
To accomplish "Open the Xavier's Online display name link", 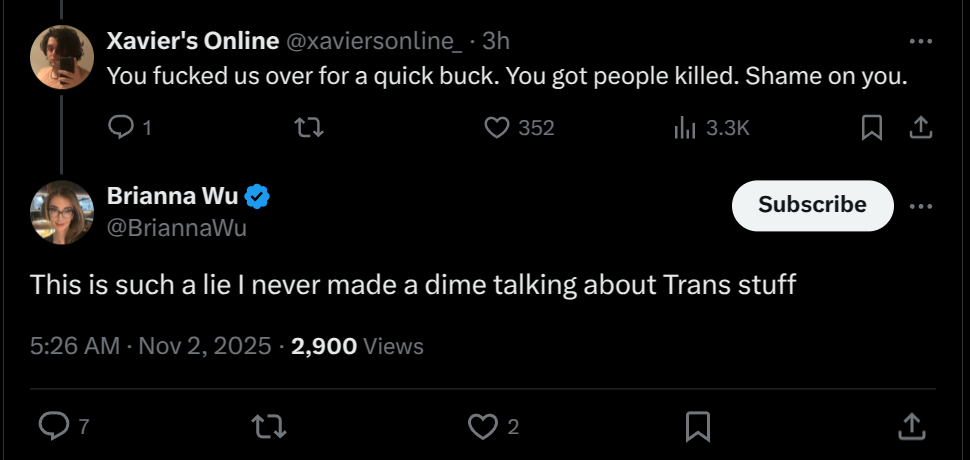I will click(192, 41).
